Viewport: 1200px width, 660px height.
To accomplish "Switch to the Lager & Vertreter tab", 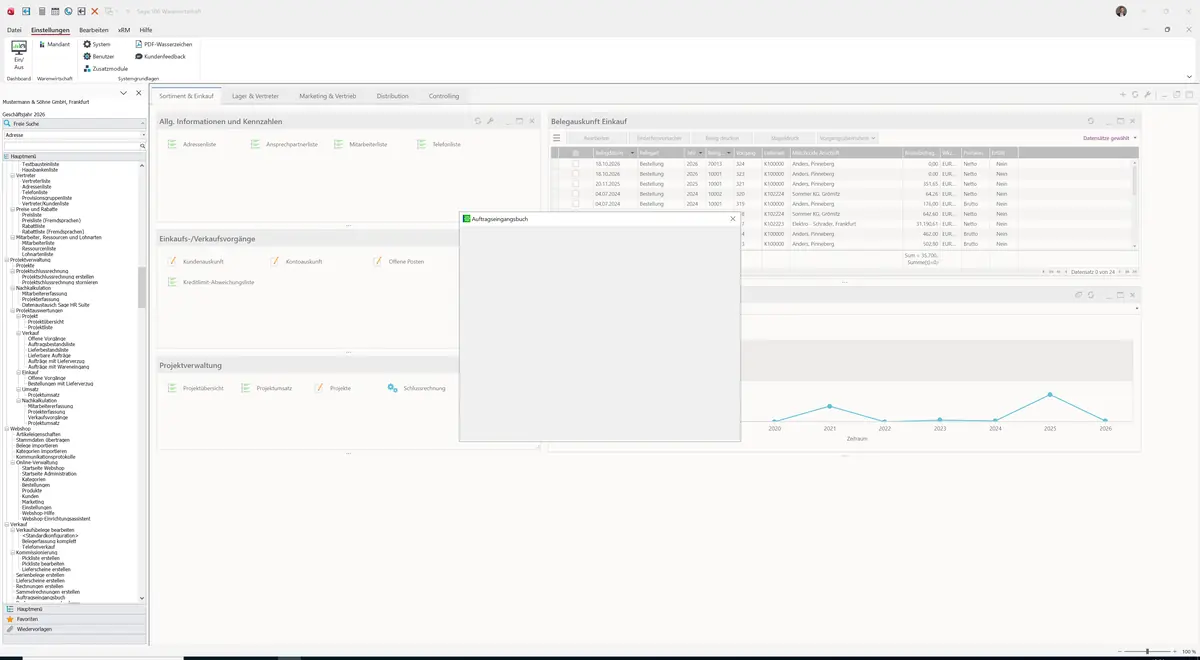I will 255,96.
